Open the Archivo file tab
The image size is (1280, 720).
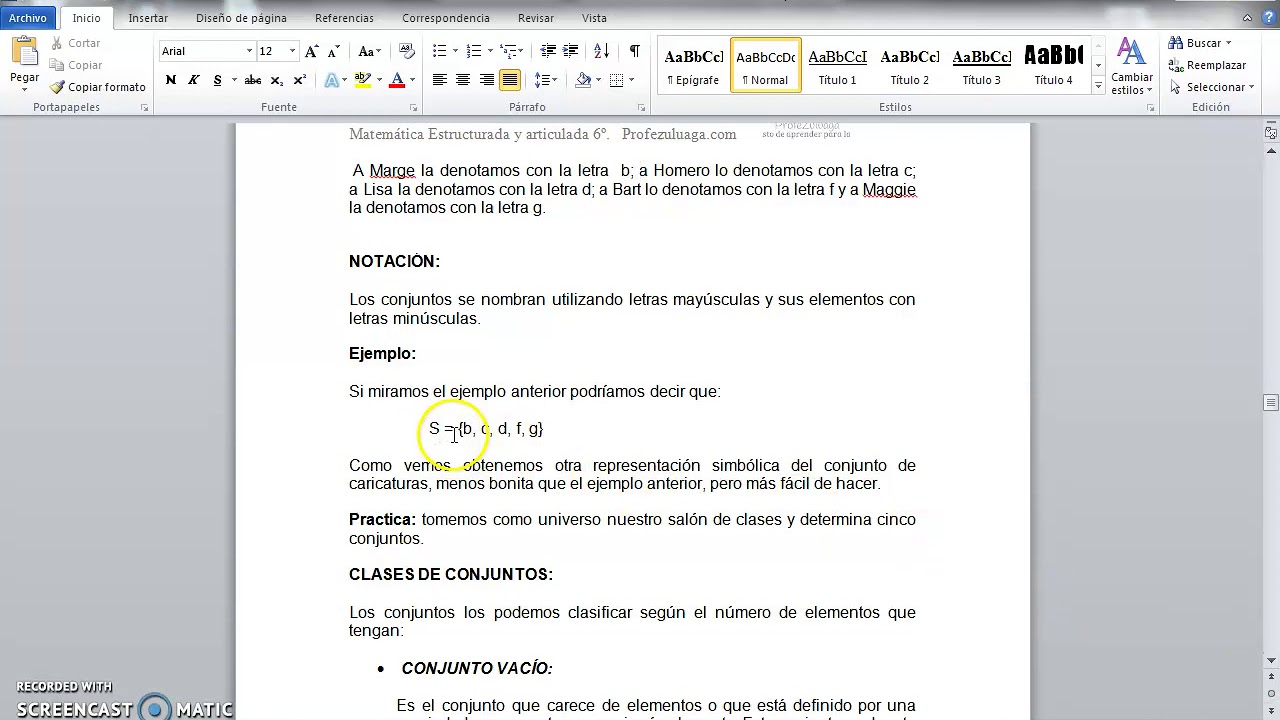click(x=28, y=18)
